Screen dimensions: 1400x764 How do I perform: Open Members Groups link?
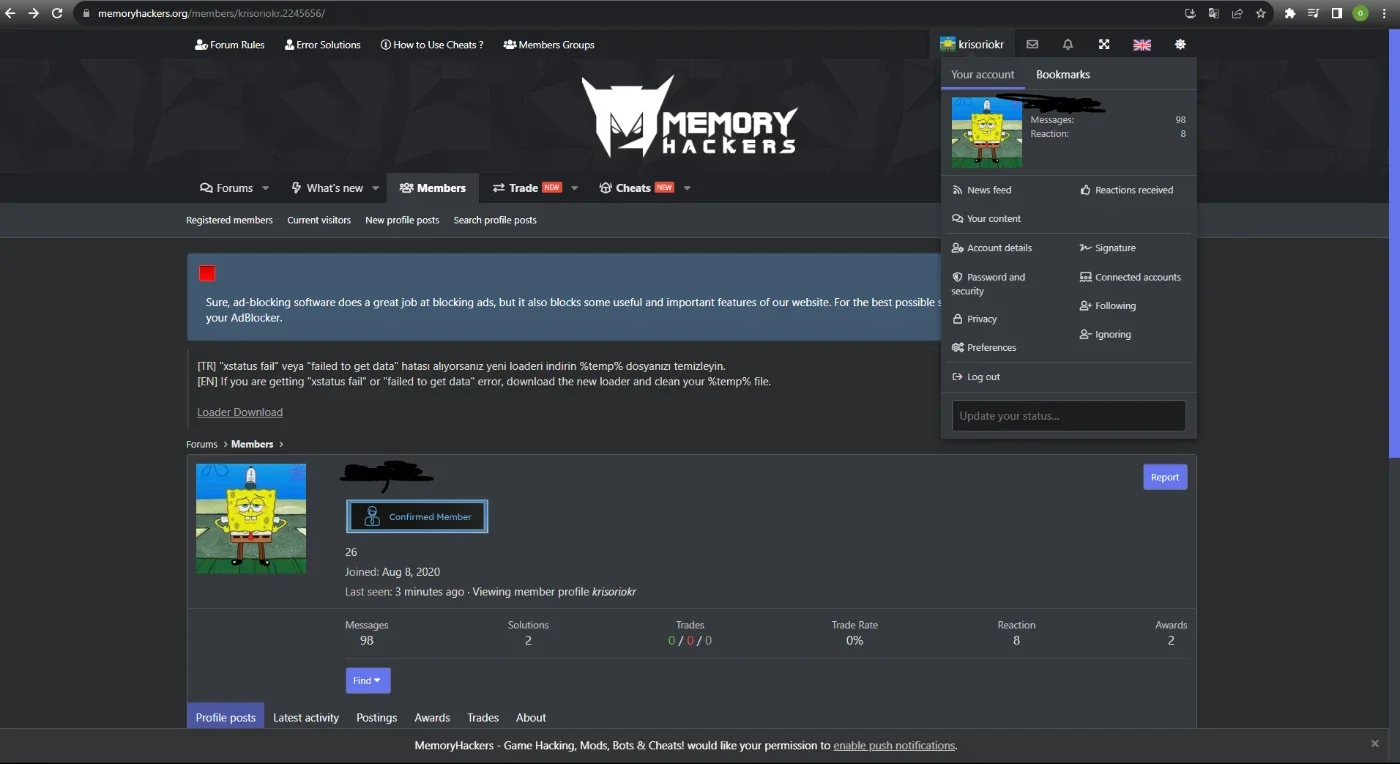click(x=549, y=45)
